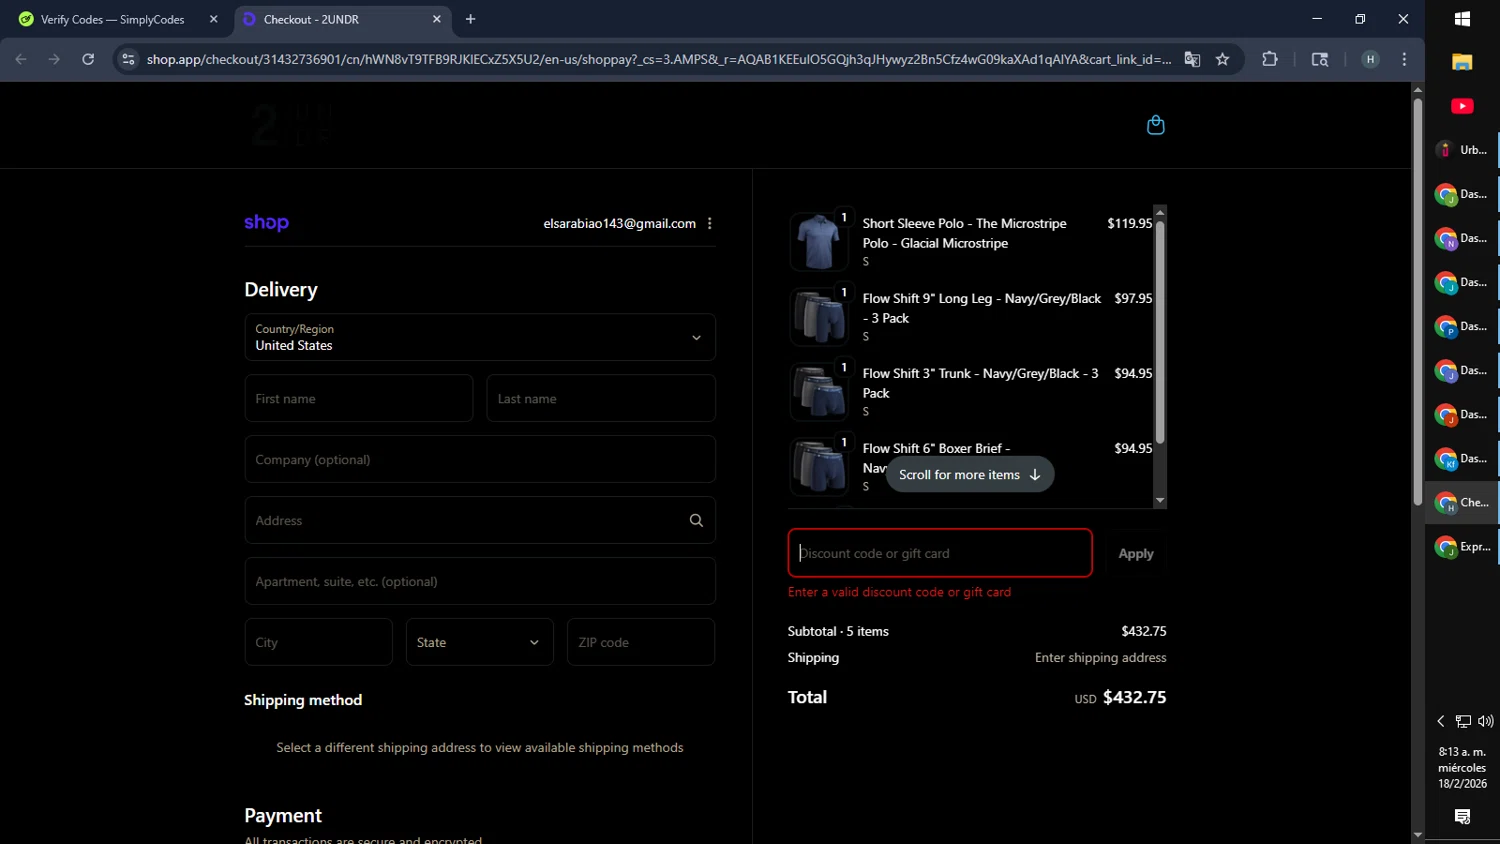Focus the Company (optional) field
This screenshot has width=1500, height=844.
(x=480, y=459)
